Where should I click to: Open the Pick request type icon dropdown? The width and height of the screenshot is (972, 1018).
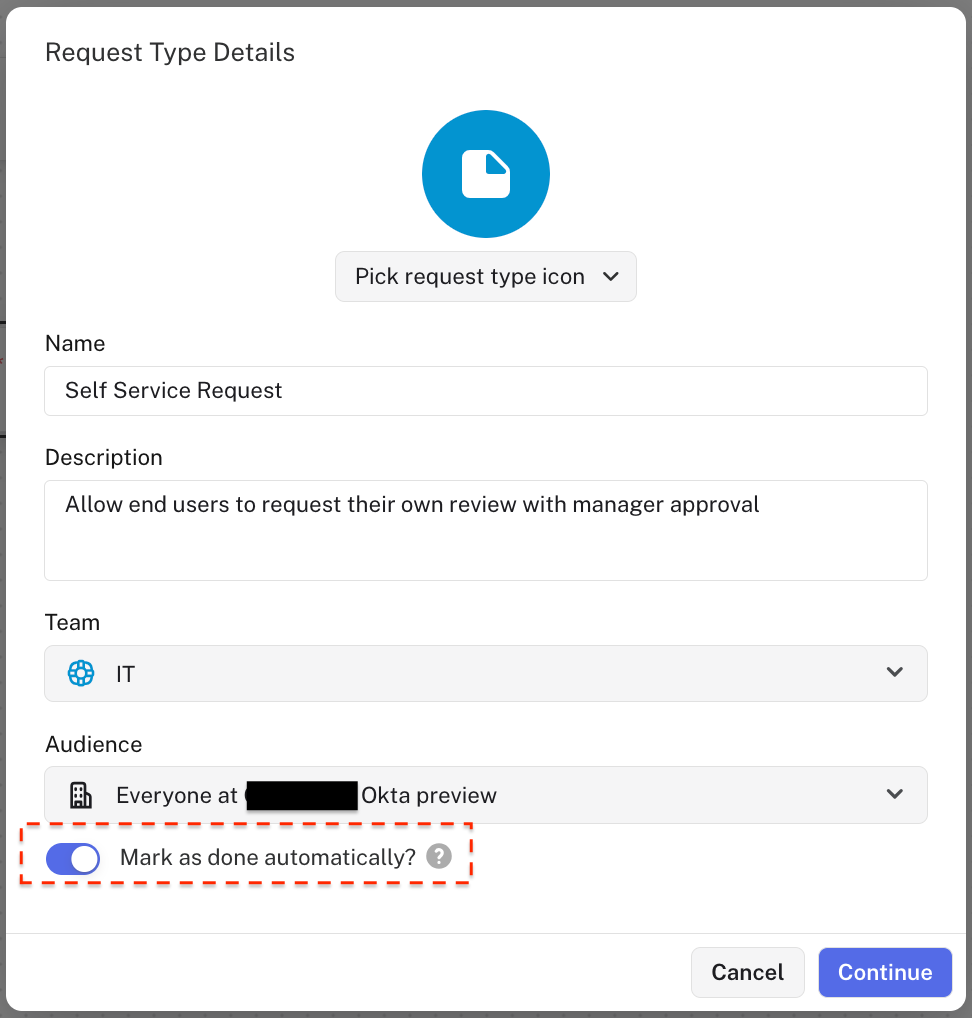click(x=486, y=276)
